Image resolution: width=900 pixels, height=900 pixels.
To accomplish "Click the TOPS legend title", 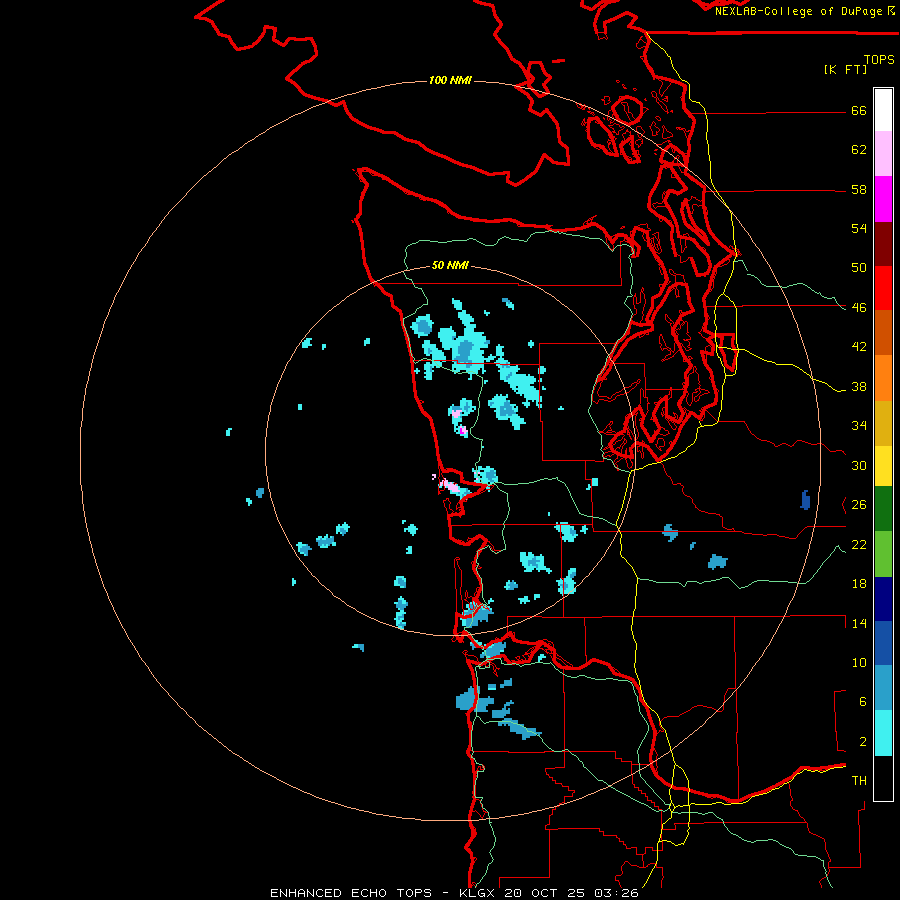I will [879, 59].
